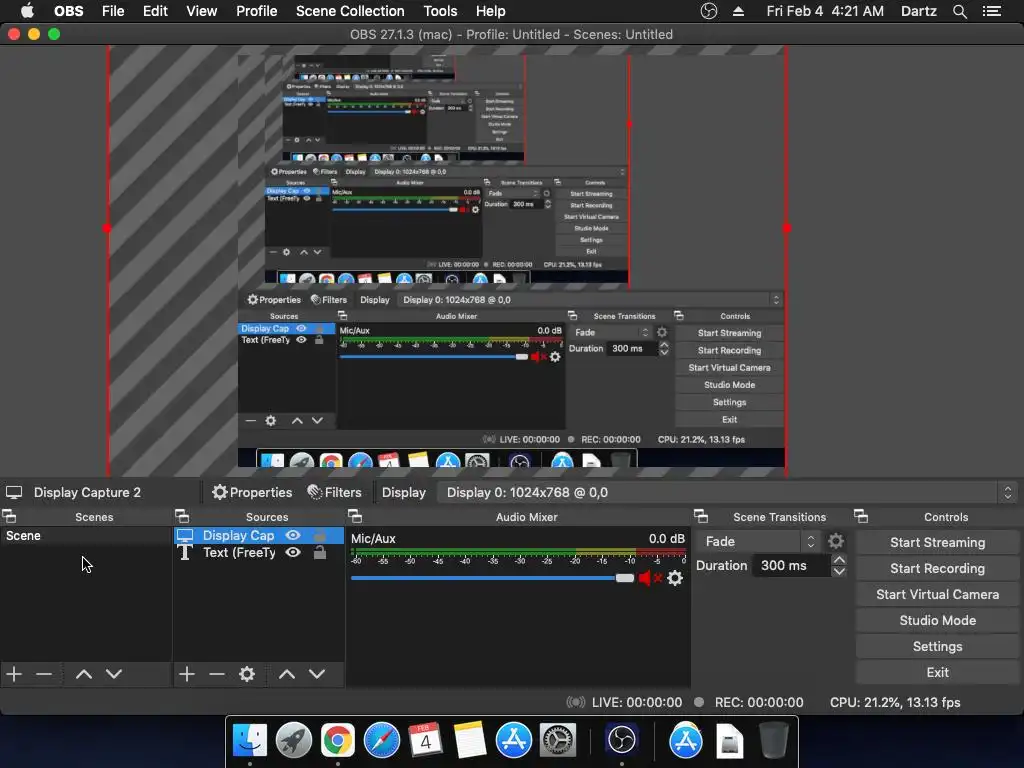This screenshot has height=768, width=1024.
Task: Open source properties gear in Sources toolbar
Action: tap(247, 674)
